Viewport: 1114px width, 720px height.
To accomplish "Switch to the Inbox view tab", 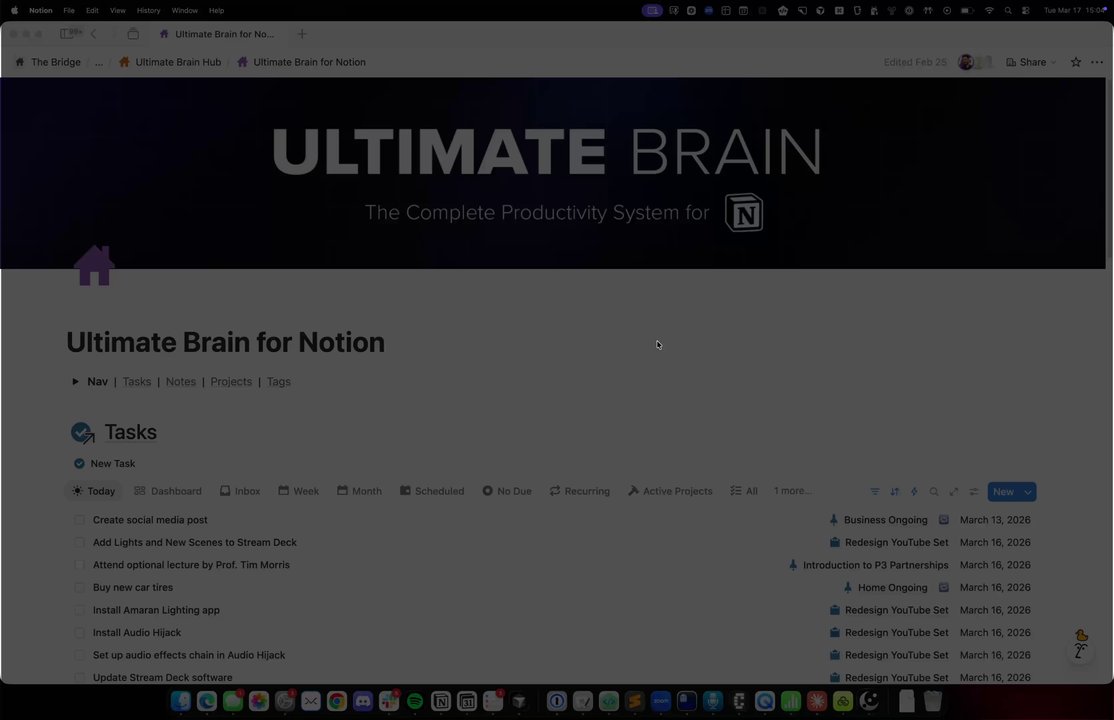I will click(239, 491).
